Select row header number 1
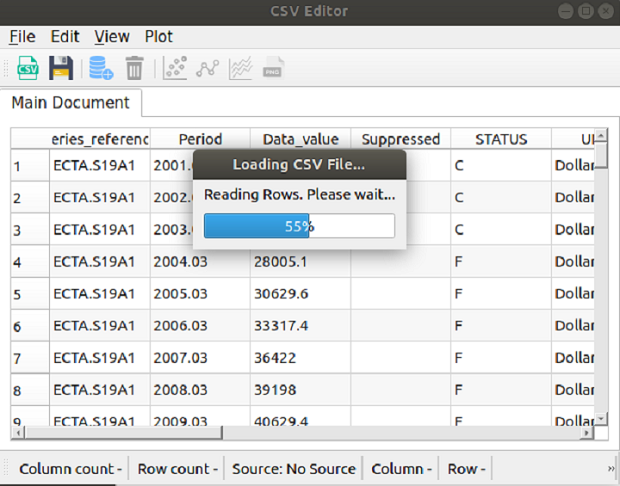 (30, 166)
